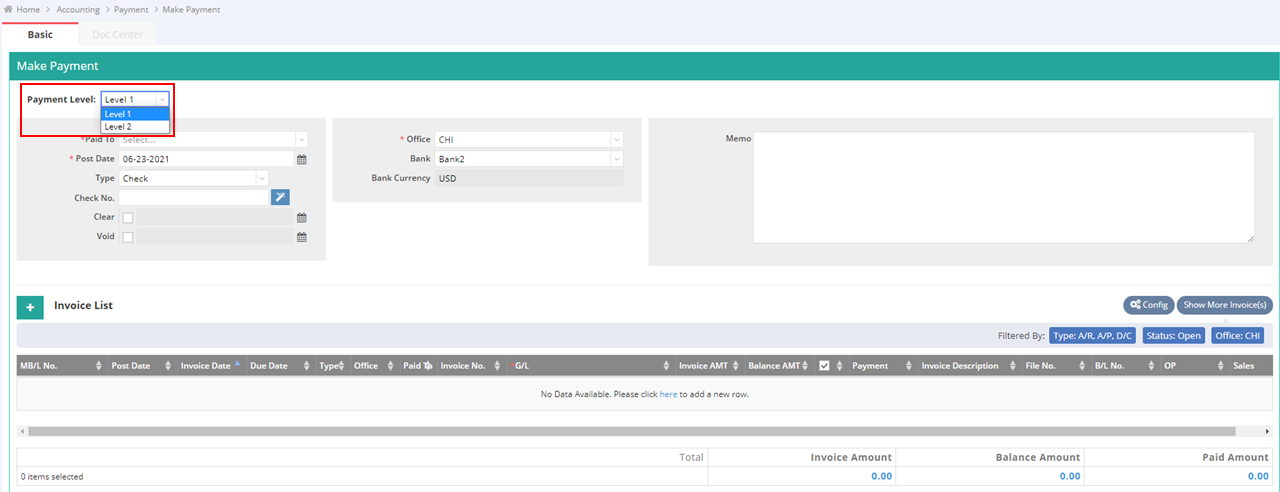Open the Clear date calendar icon
Screen dimensions: 1280x492
pyautogui.click(x=301, y=218)
